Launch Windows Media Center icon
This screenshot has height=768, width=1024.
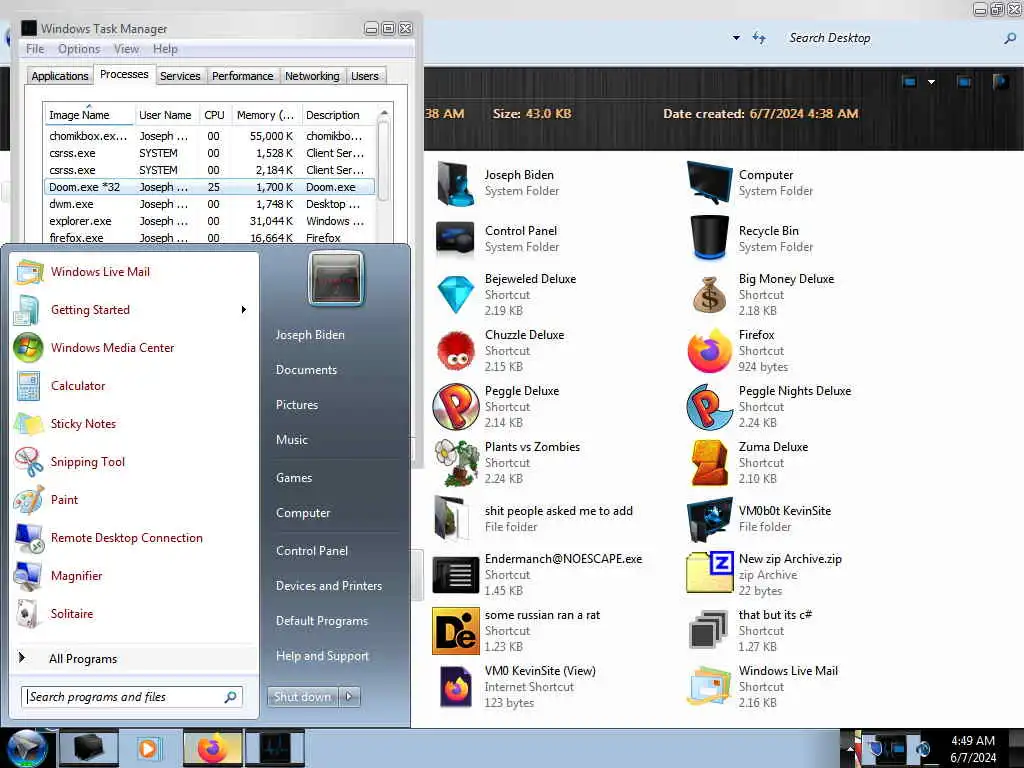(x=27, y=347)
